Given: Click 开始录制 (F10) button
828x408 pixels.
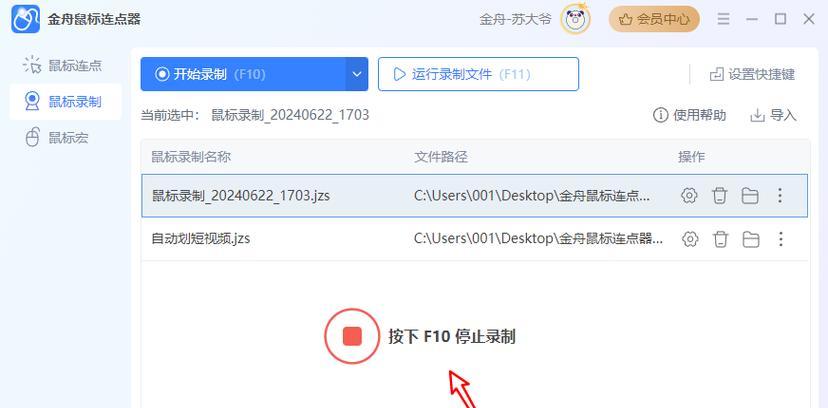Looking at the screenshot, I should (x=243, y=74).
